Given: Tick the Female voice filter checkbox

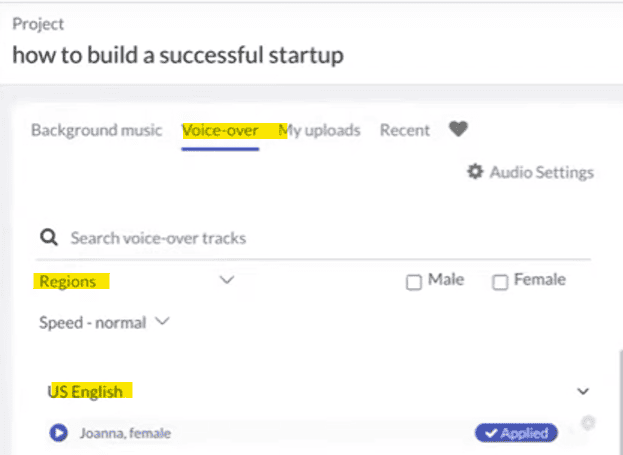Looking at the screenshot, I should tap(500, 282).
